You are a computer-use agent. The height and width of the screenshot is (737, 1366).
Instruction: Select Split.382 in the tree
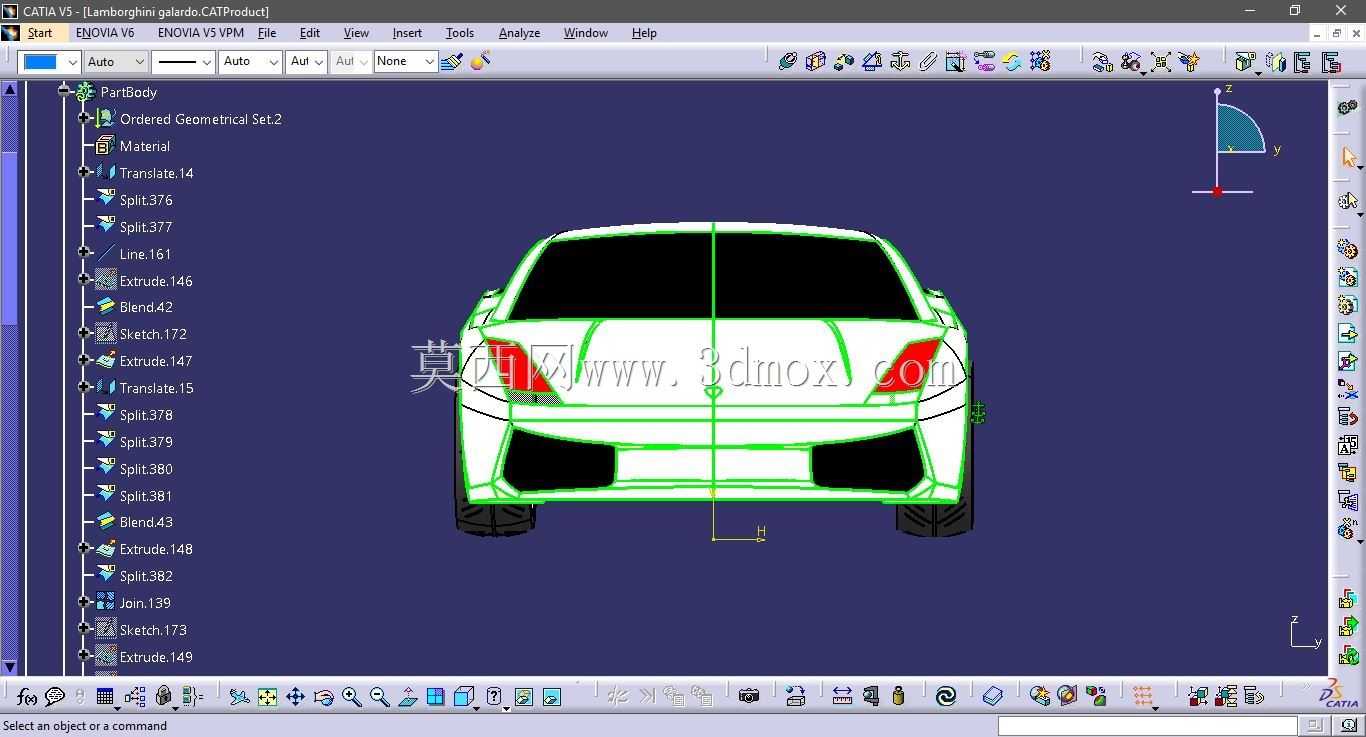(146, 576)
